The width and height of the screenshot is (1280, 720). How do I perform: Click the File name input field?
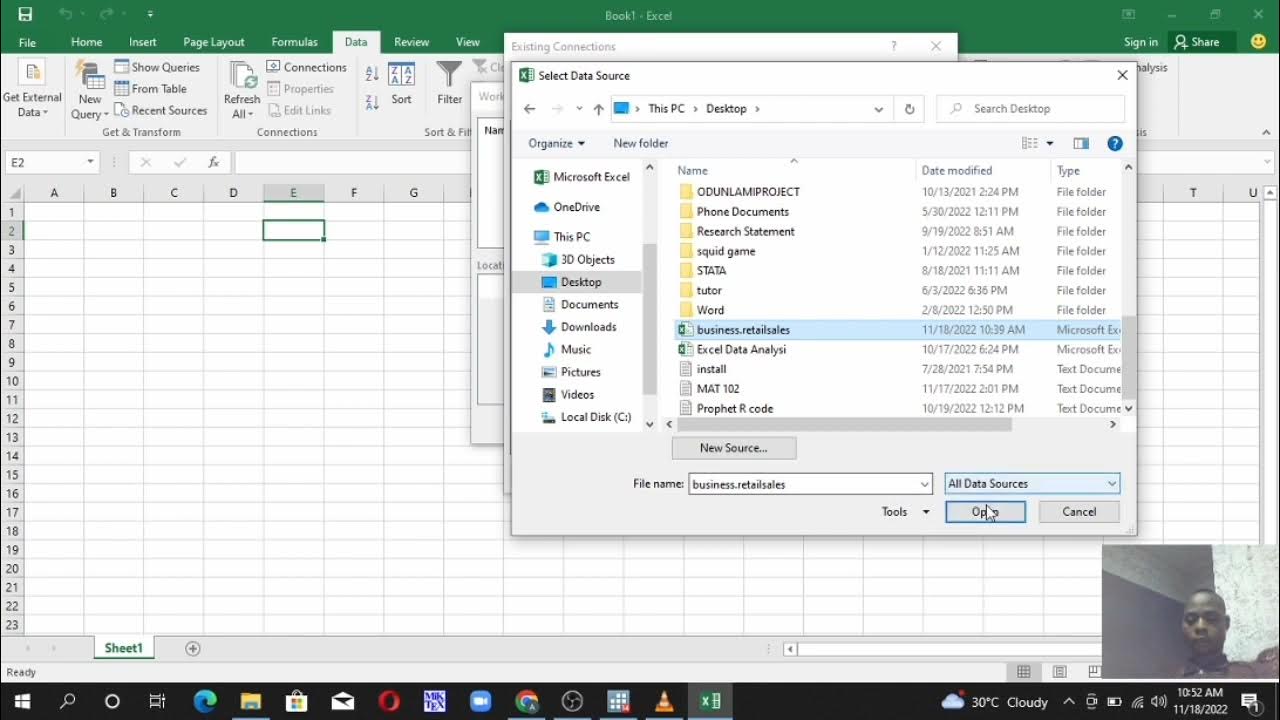810,484
